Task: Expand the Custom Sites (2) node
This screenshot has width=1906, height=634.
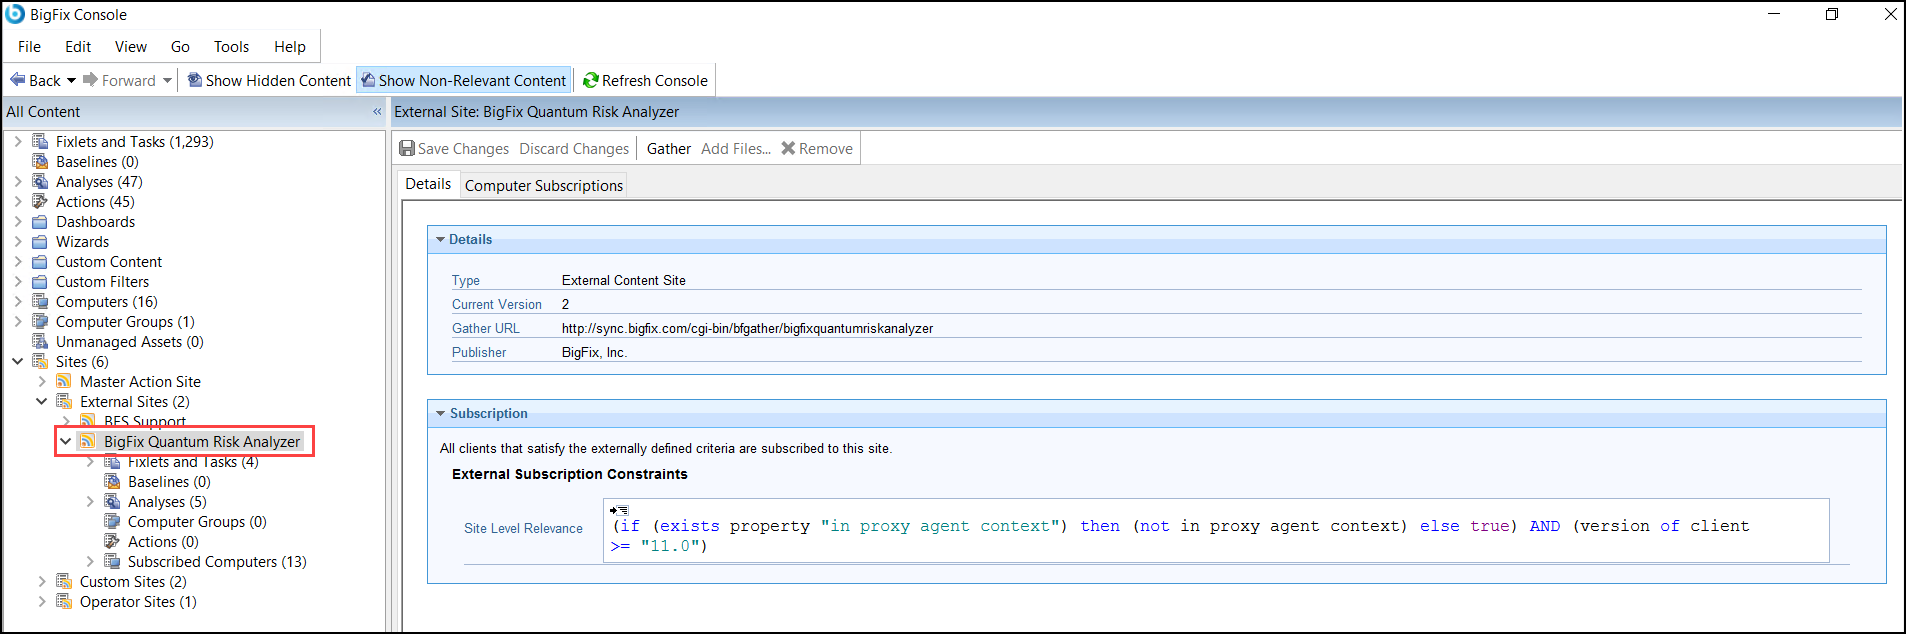Action: pyautogui.click(x=42, y=581)
